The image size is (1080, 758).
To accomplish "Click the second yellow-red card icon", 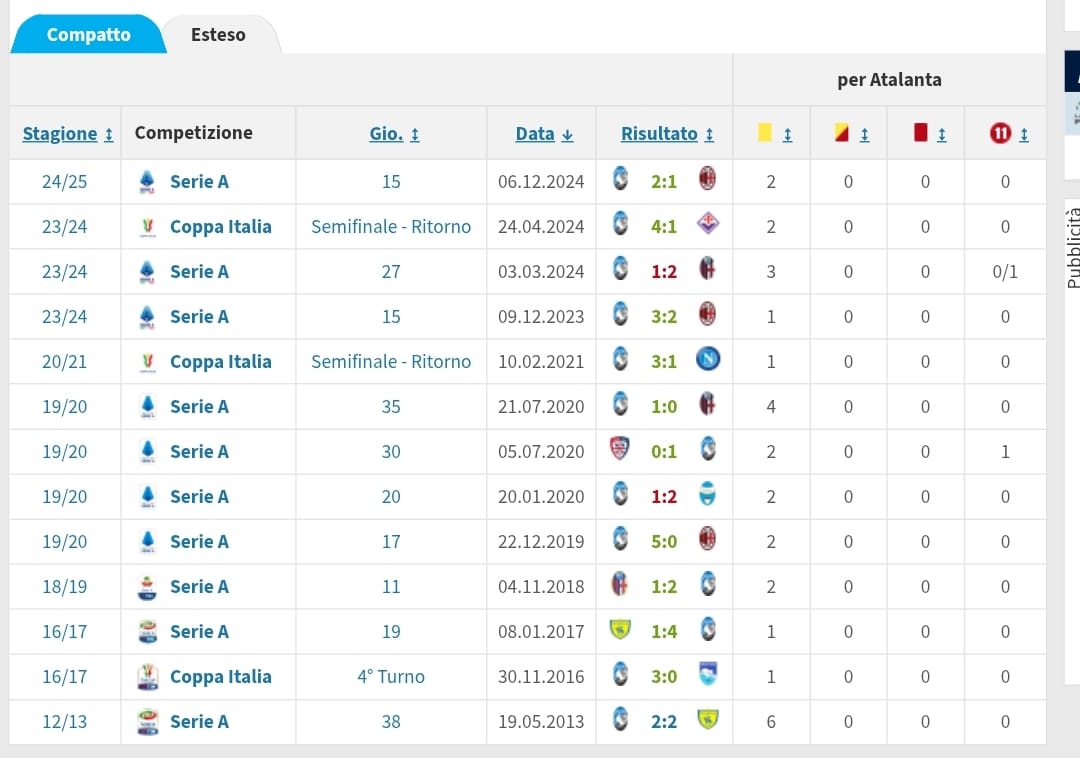I will [842, 133].
